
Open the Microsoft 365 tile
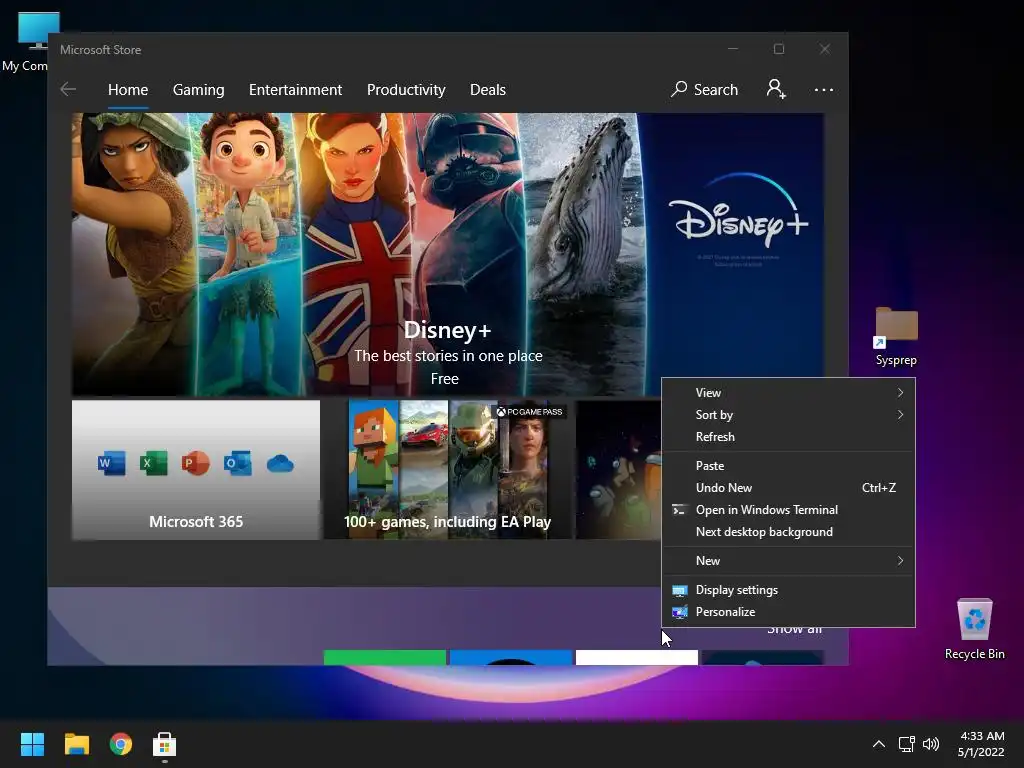[196, 470]
